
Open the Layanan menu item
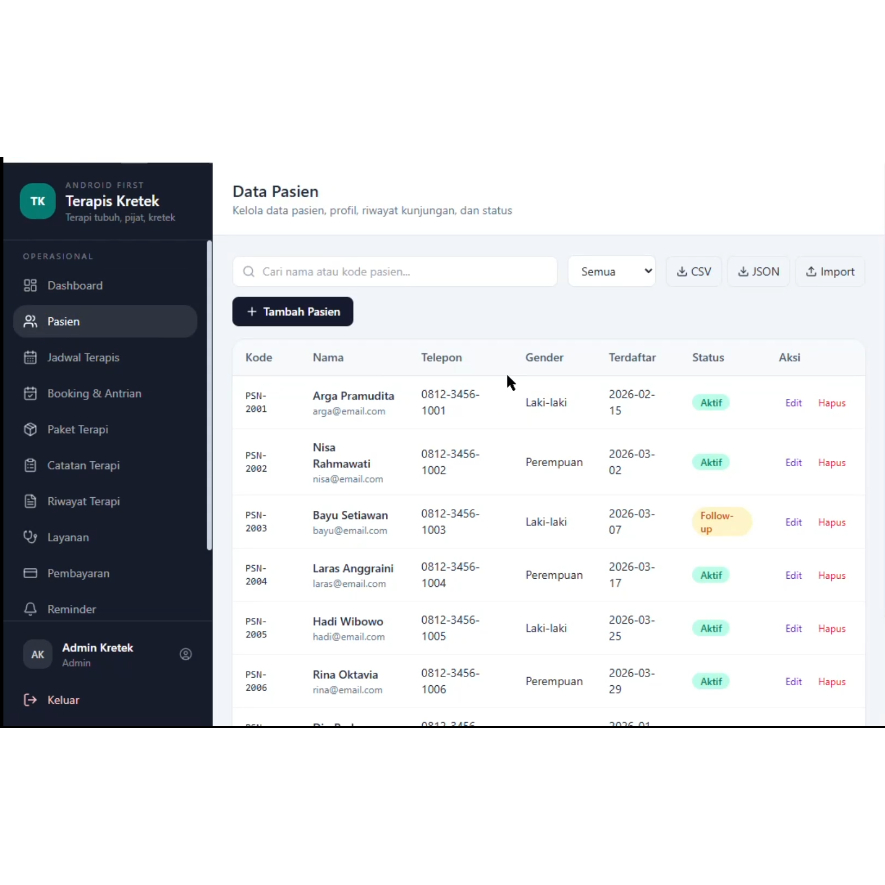[105, 537]
